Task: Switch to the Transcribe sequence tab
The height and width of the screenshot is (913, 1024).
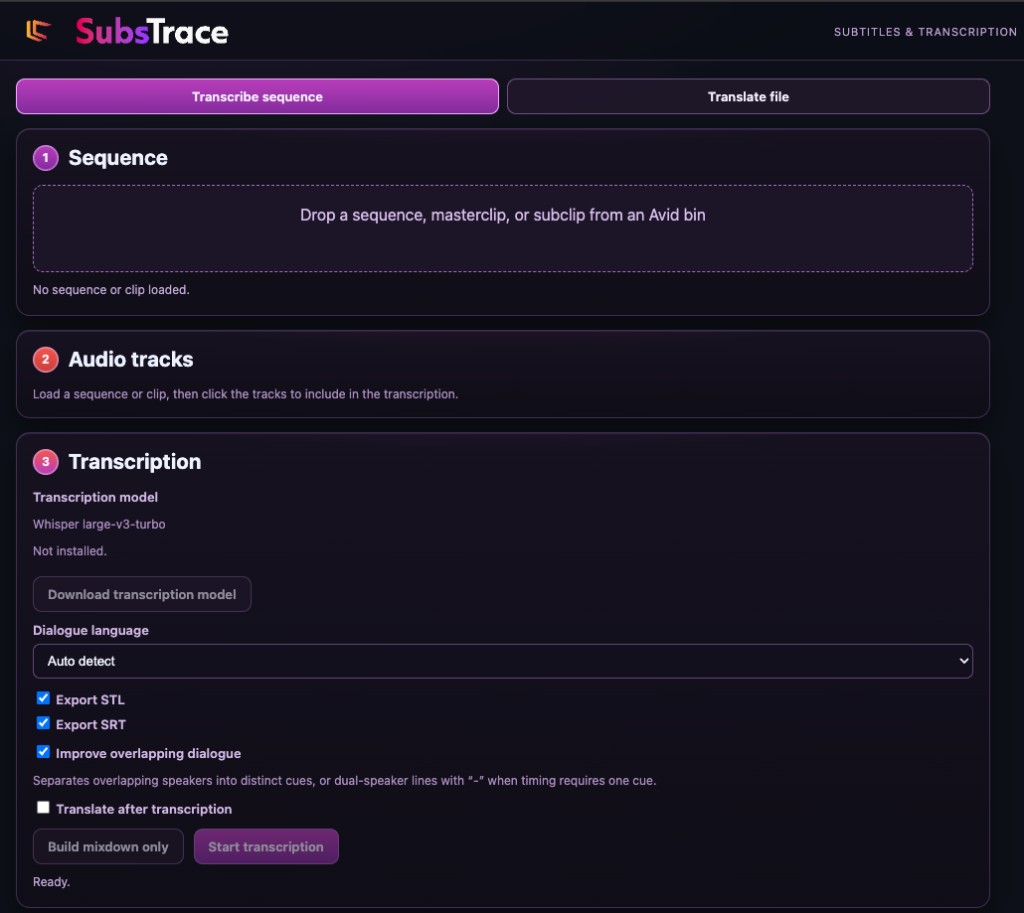Action: point(257,97)
